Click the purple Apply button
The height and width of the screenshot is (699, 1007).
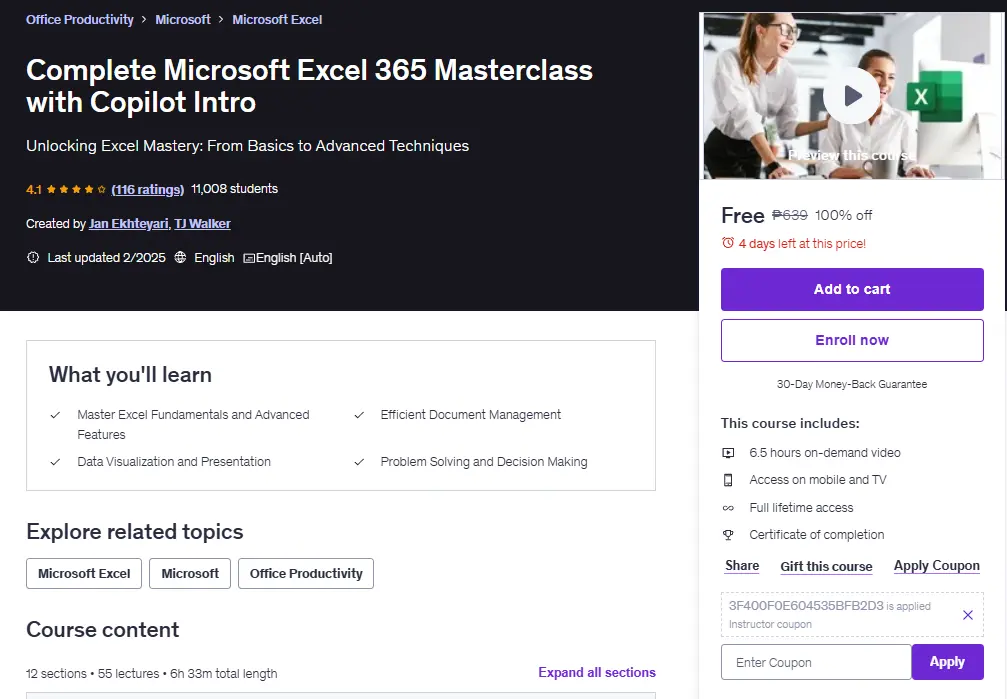[x=947, y=662]
